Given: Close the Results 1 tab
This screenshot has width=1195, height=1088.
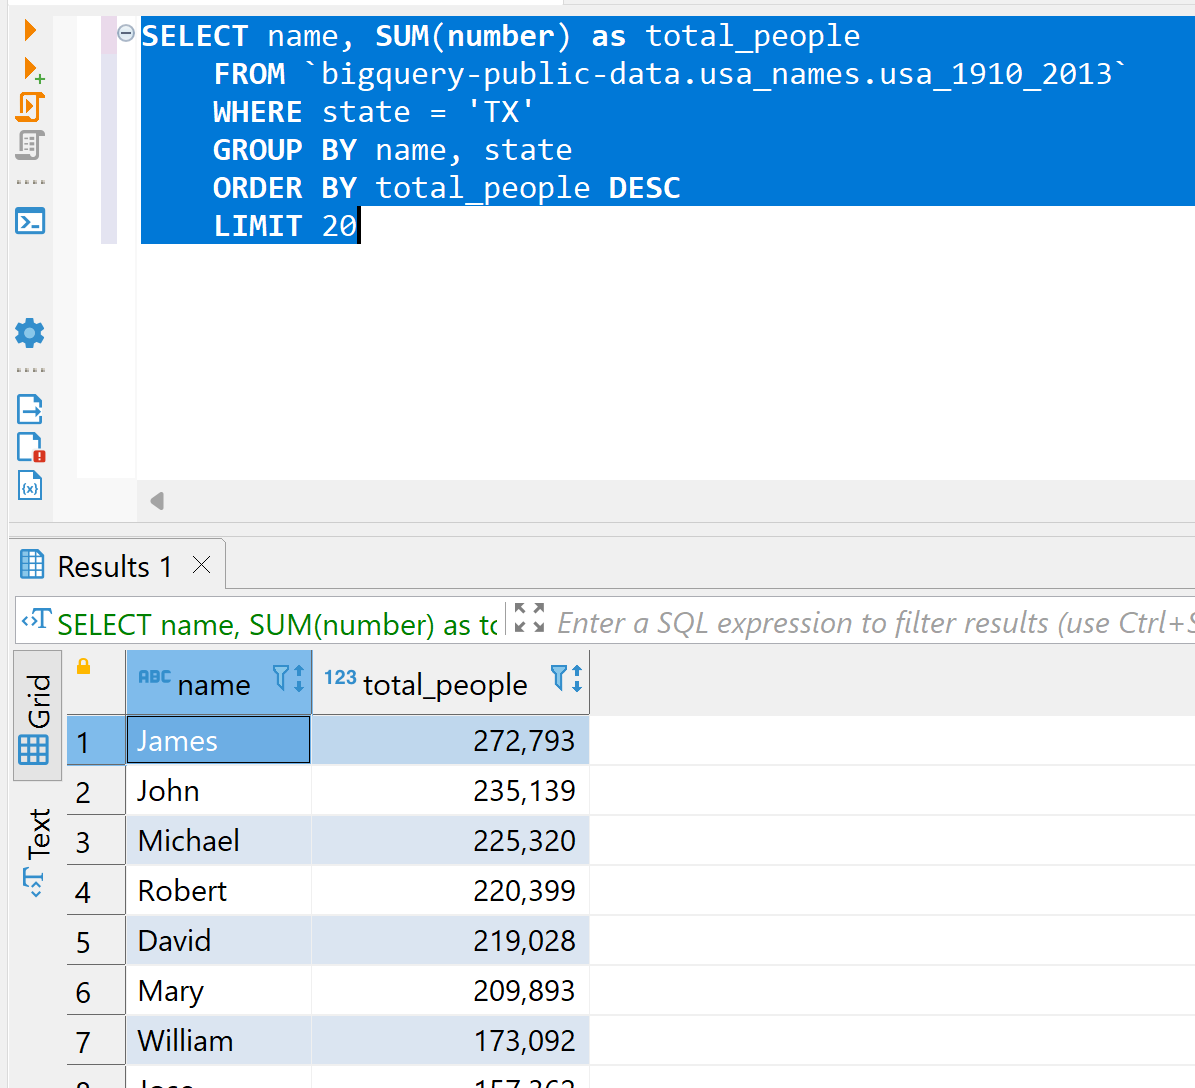Looking at the screenshot, I should [201, 565].
